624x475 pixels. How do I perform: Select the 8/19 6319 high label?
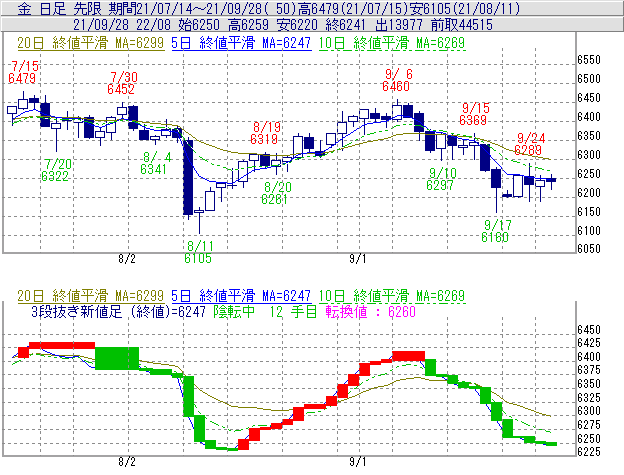(x=265, y=133)
